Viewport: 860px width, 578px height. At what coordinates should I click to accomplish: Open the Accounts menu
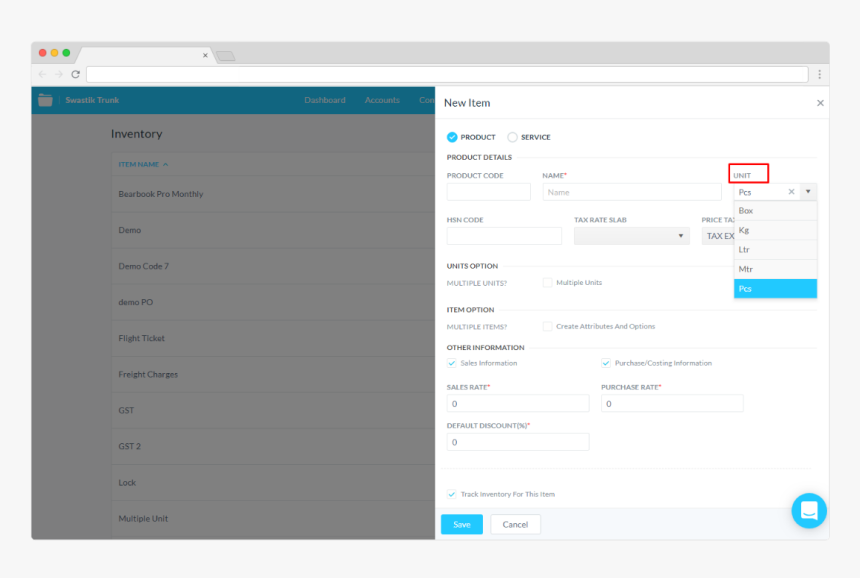coord(382,100)
